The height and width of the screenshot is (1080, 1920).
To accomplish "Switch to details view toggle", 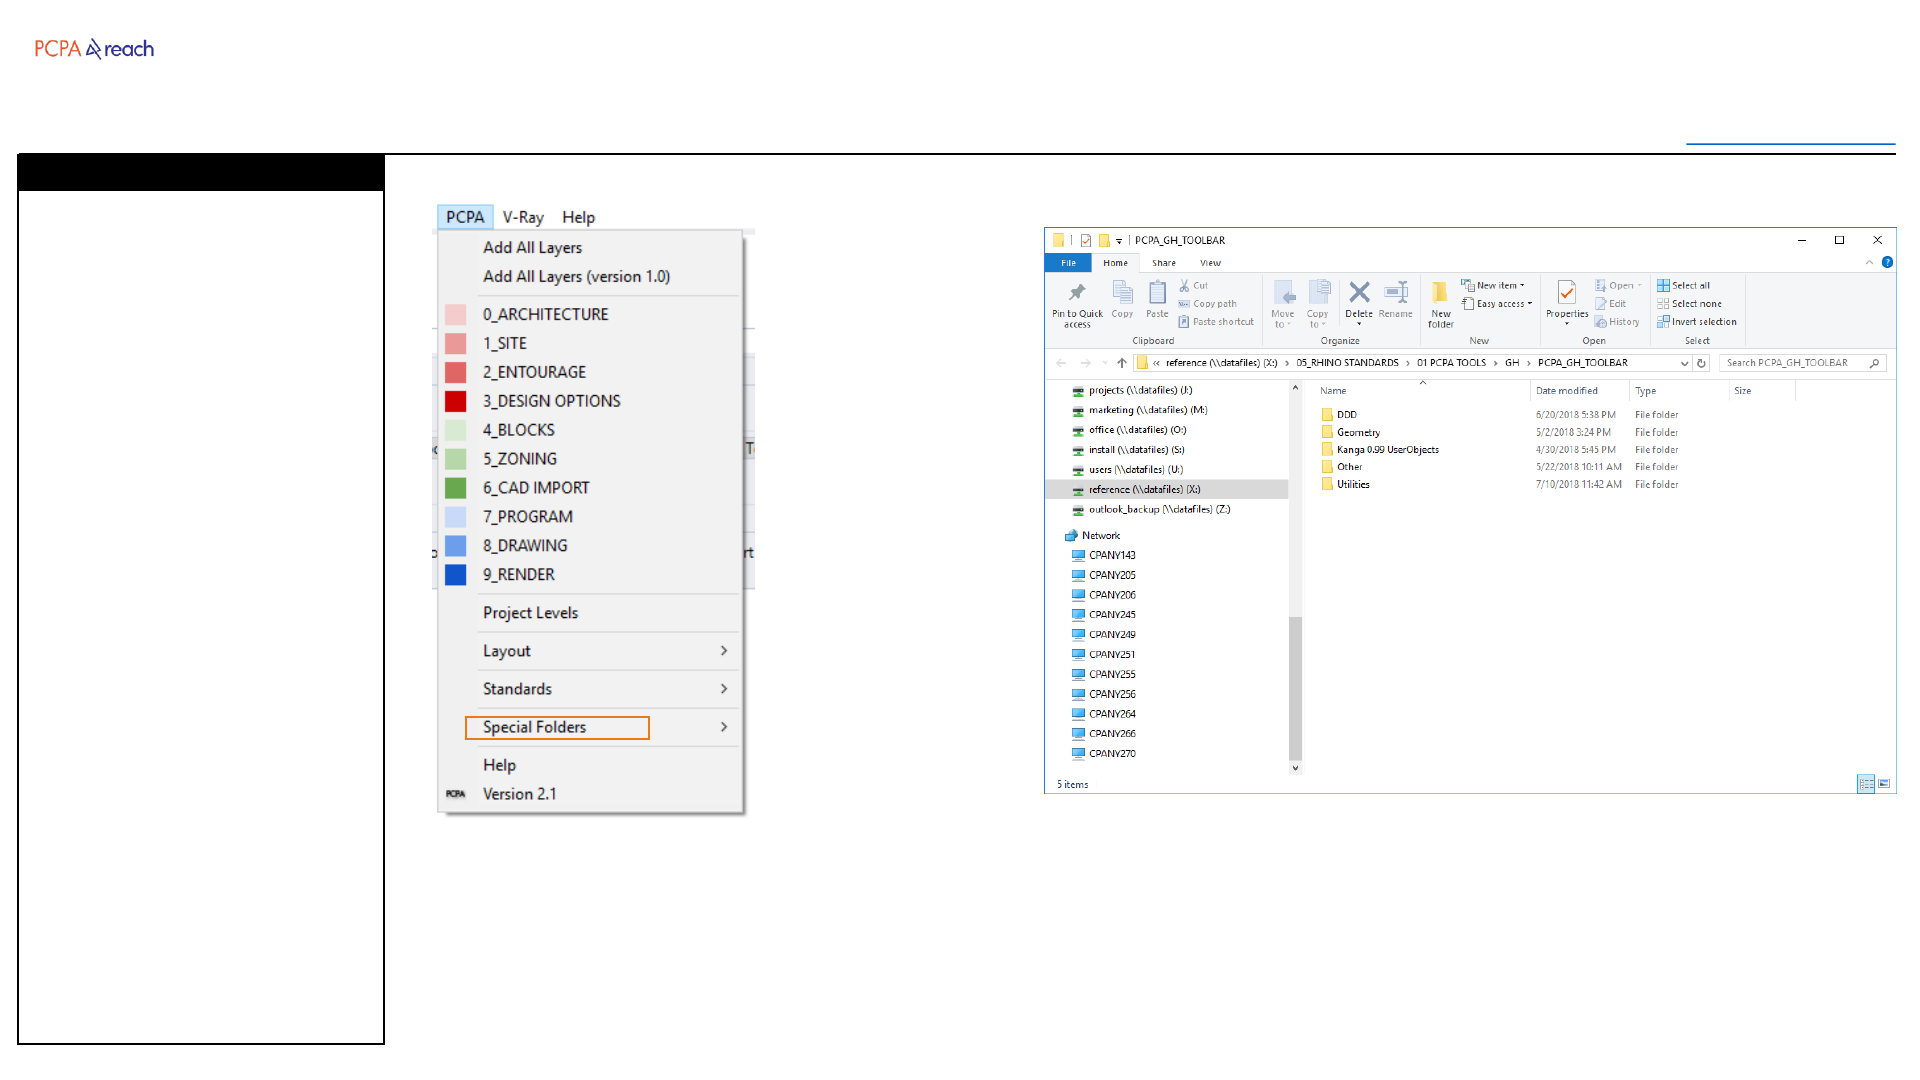I will (1866, 784).
